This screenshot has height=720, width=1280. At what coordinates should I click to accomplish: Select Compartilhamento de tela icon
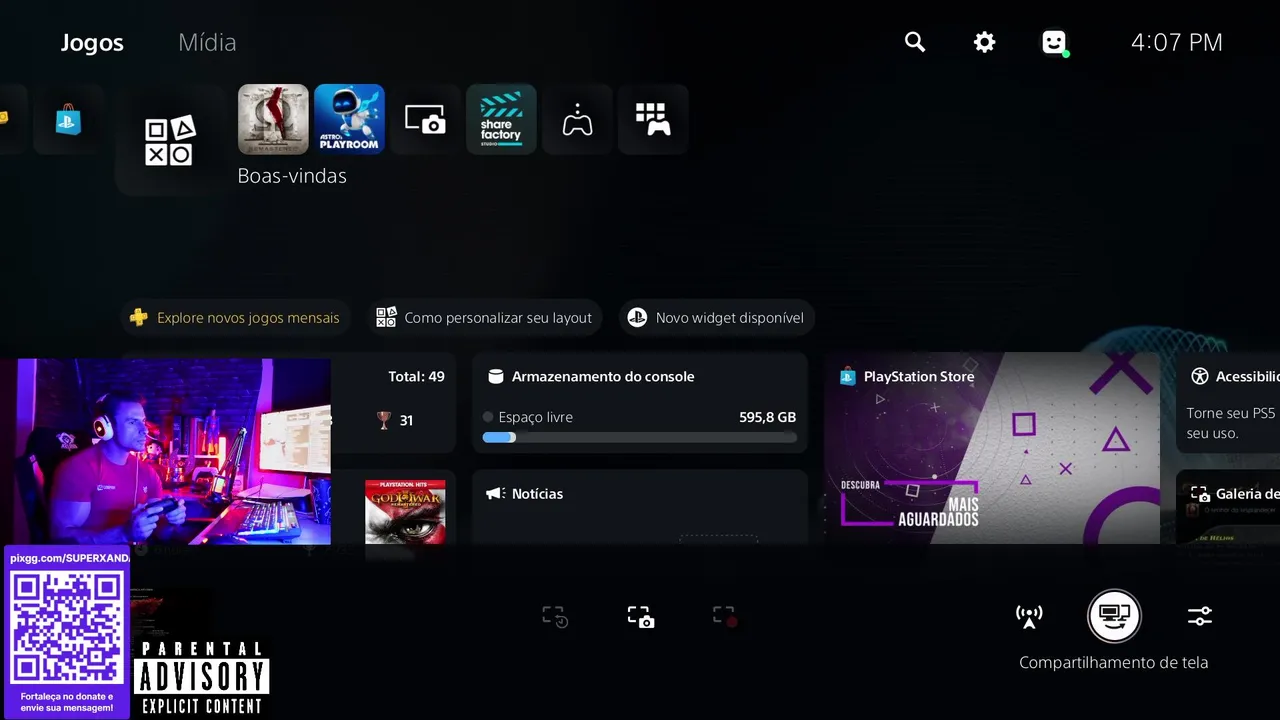tap(1114, 616)
